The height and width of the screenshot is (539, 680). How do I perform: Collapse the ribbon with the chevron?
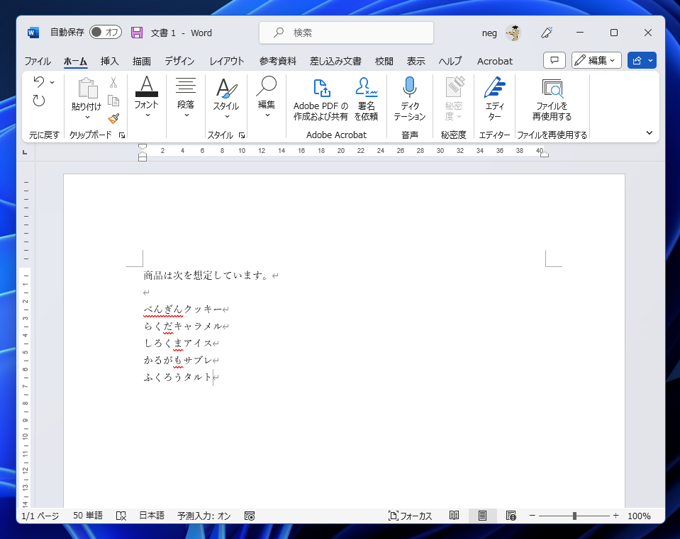click(x=649, y=133)
